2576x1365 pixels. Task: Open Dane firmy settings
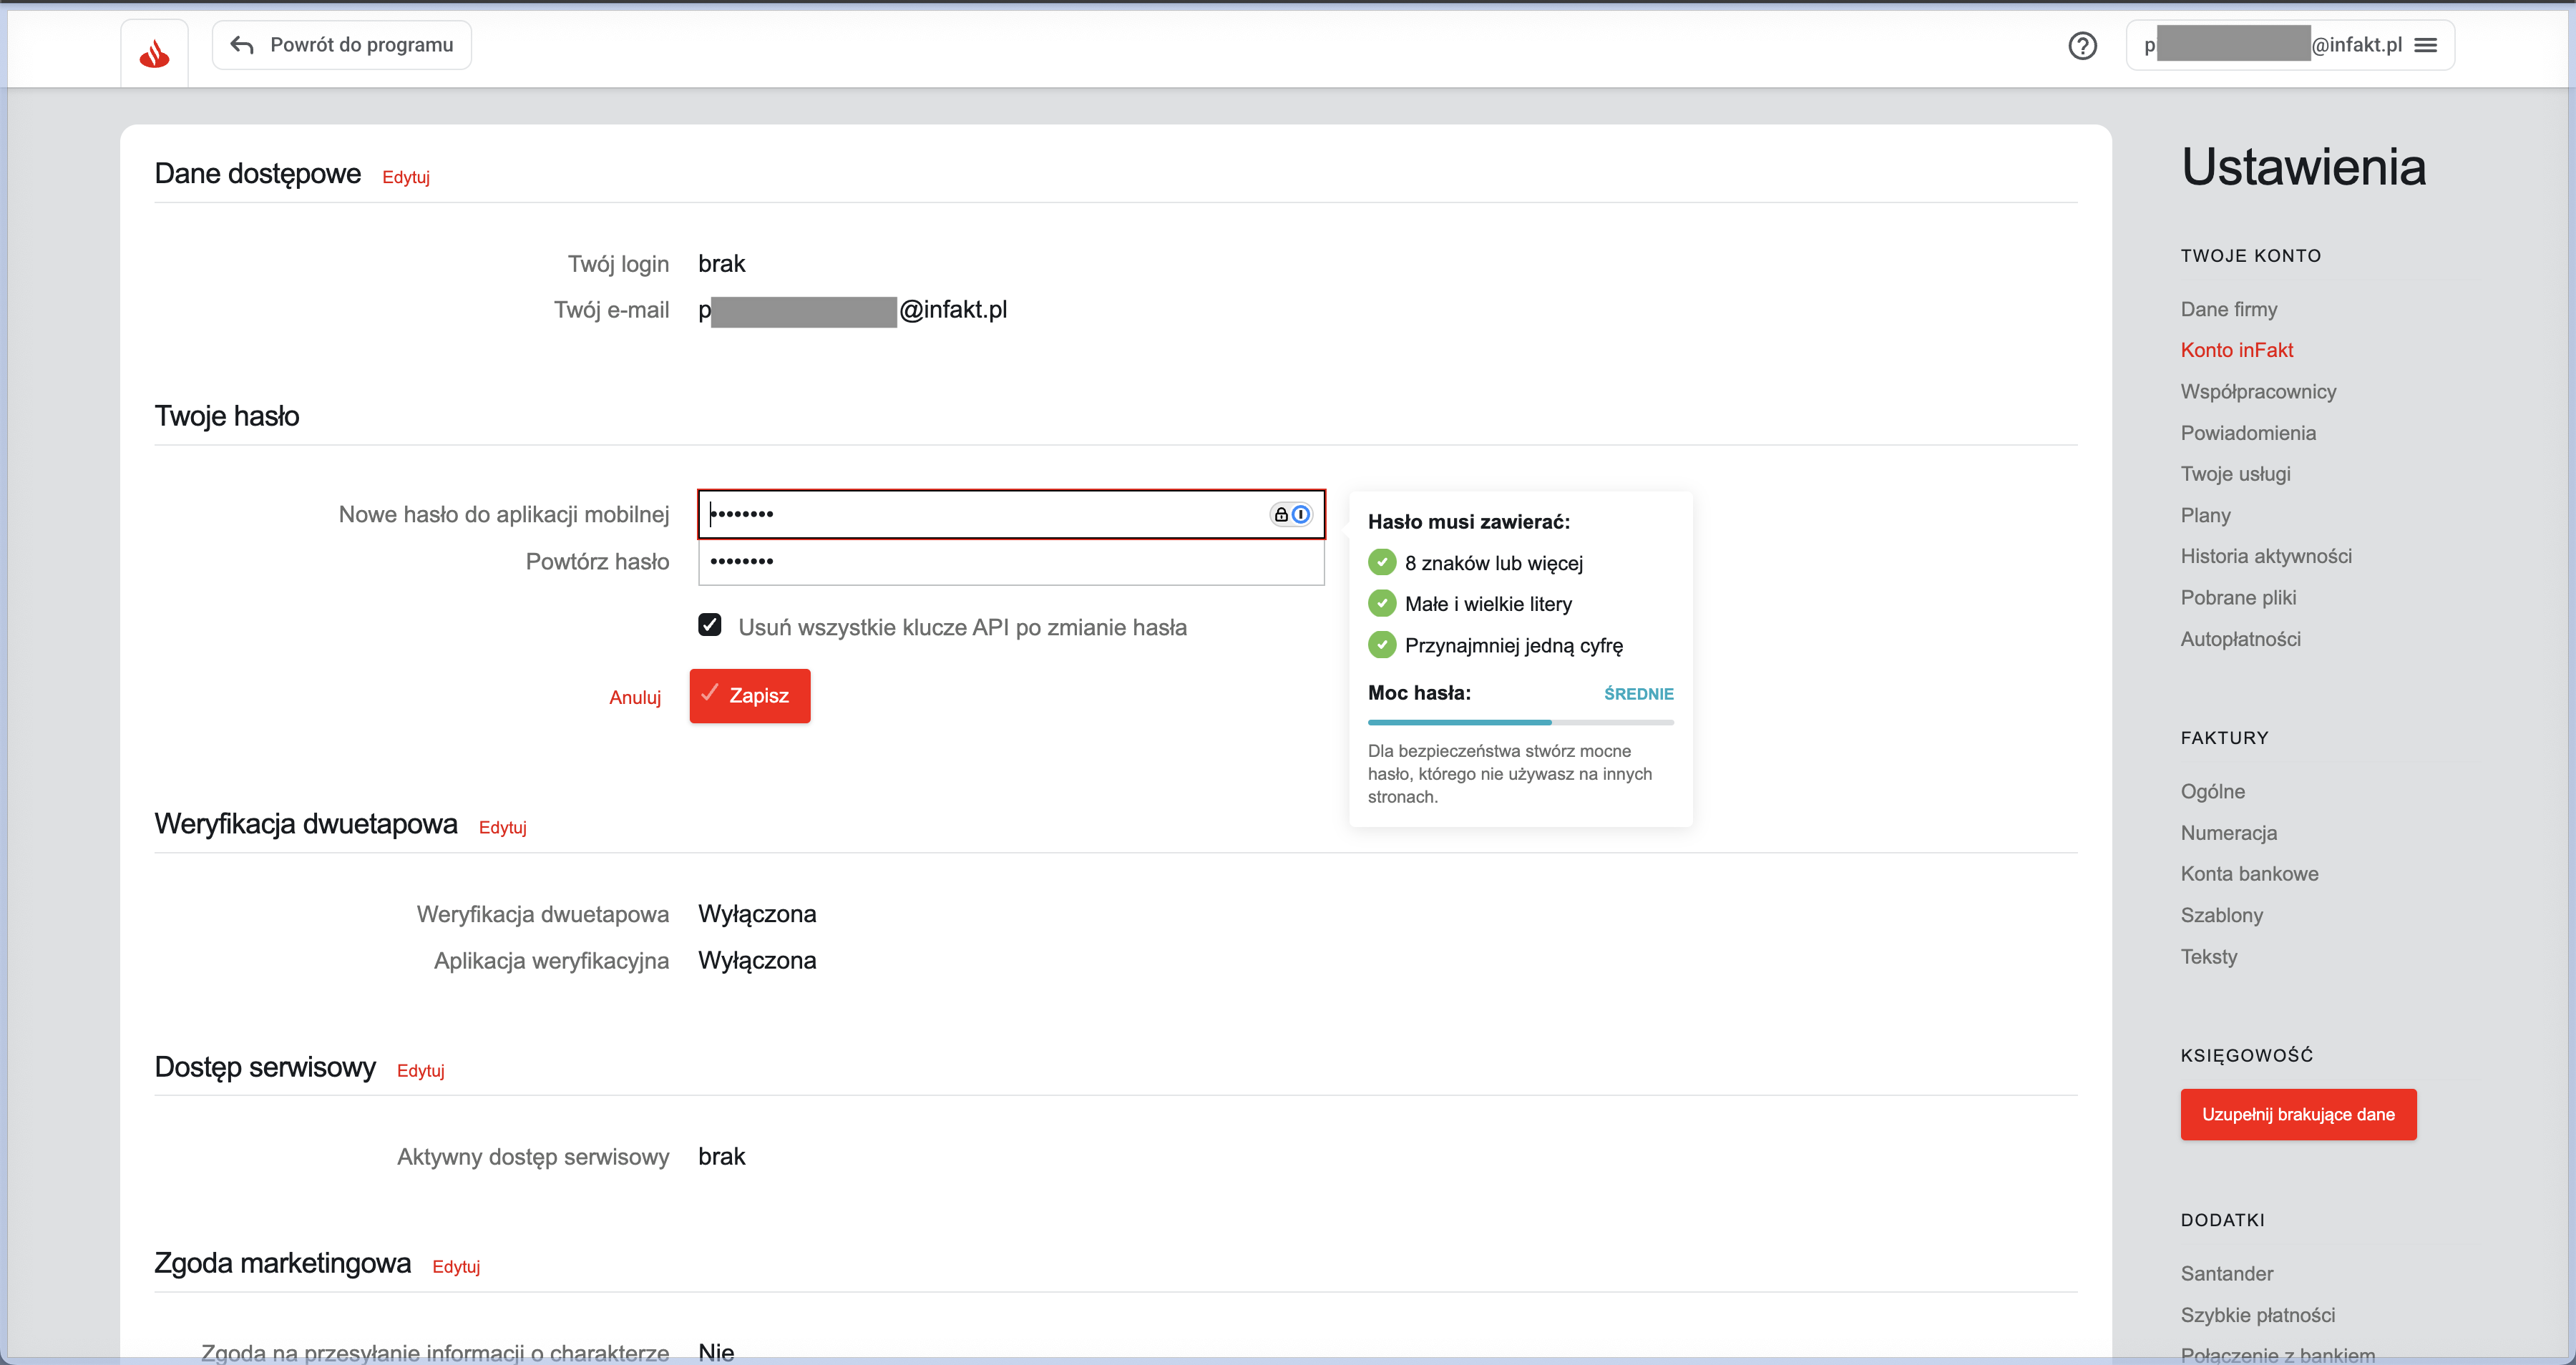[2229, 309]
